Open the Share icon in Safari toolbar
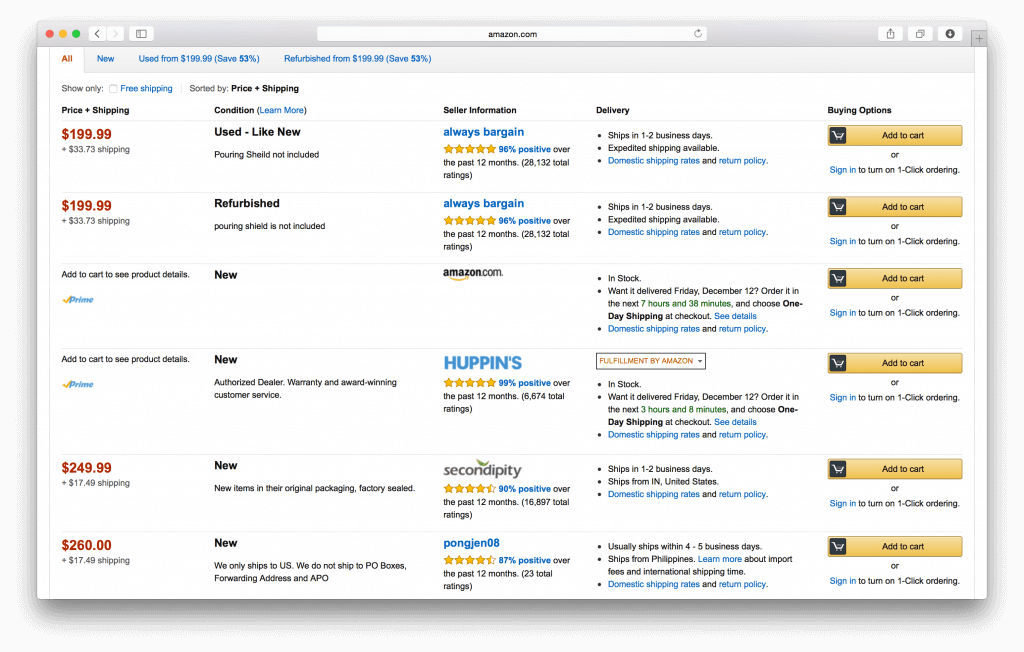This screenshot has width=1024, height=652. (x=890, y=34)
